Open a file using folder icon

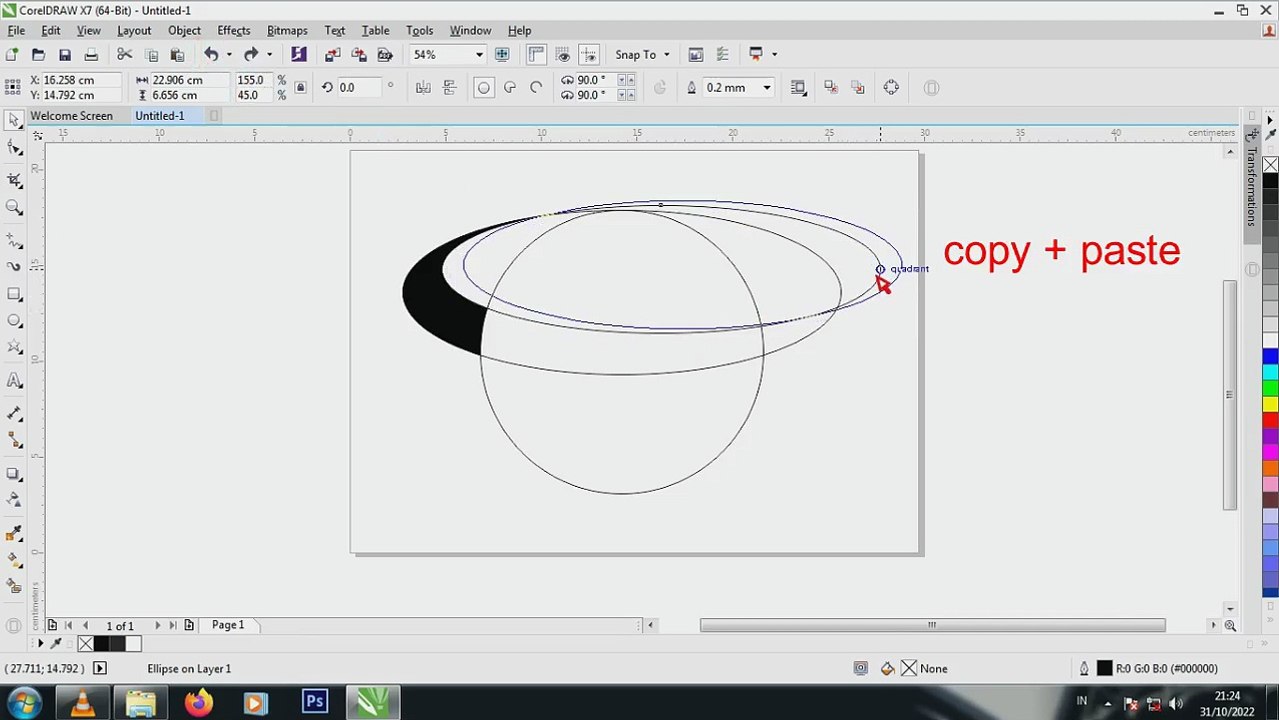click(38, 55)
